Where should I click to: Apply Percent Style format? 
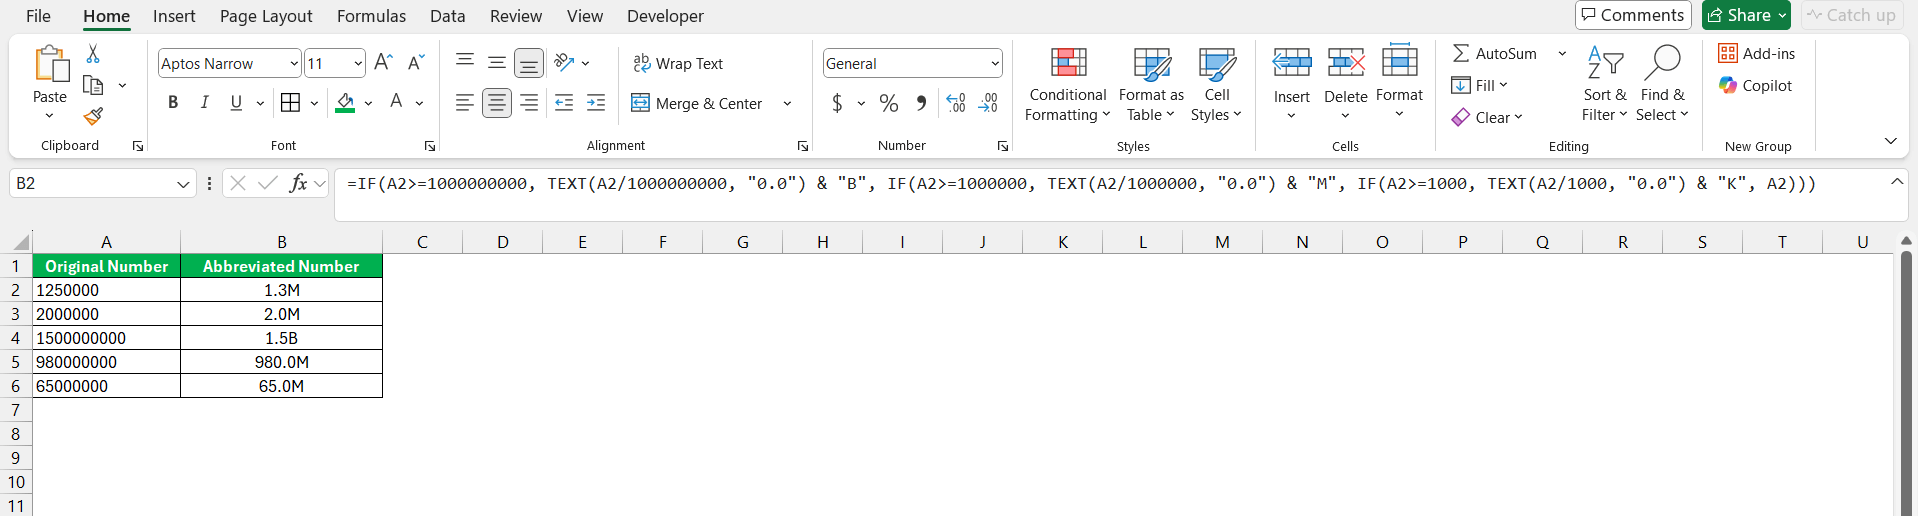(x=889, y=103)
